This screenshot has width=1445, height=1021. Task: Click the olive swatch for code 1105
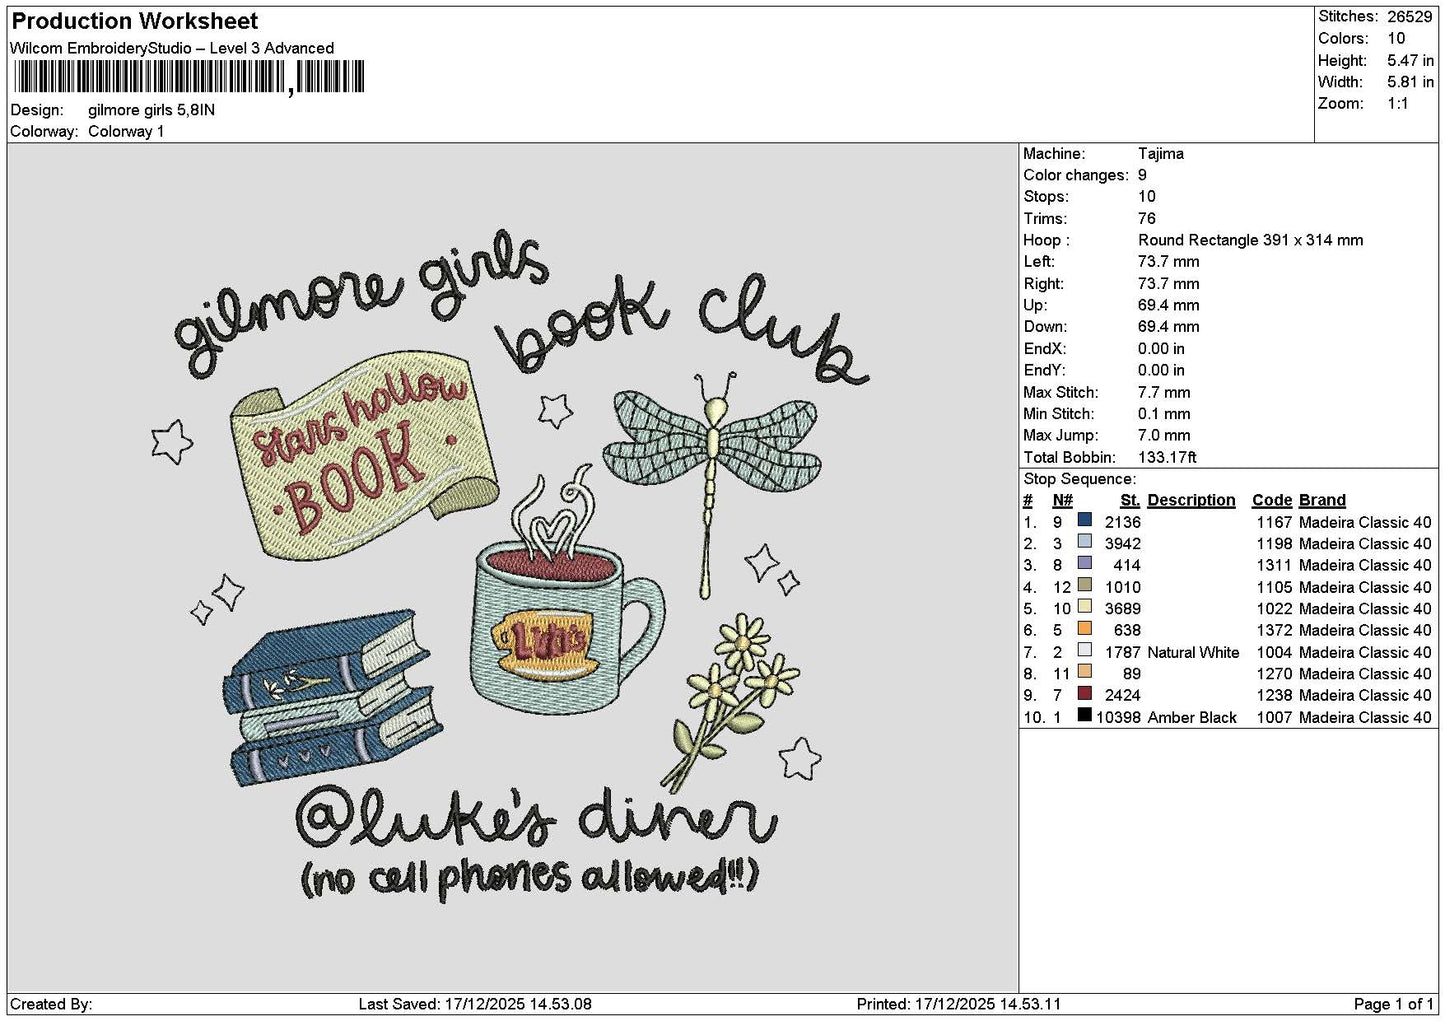pos(1084,586)
